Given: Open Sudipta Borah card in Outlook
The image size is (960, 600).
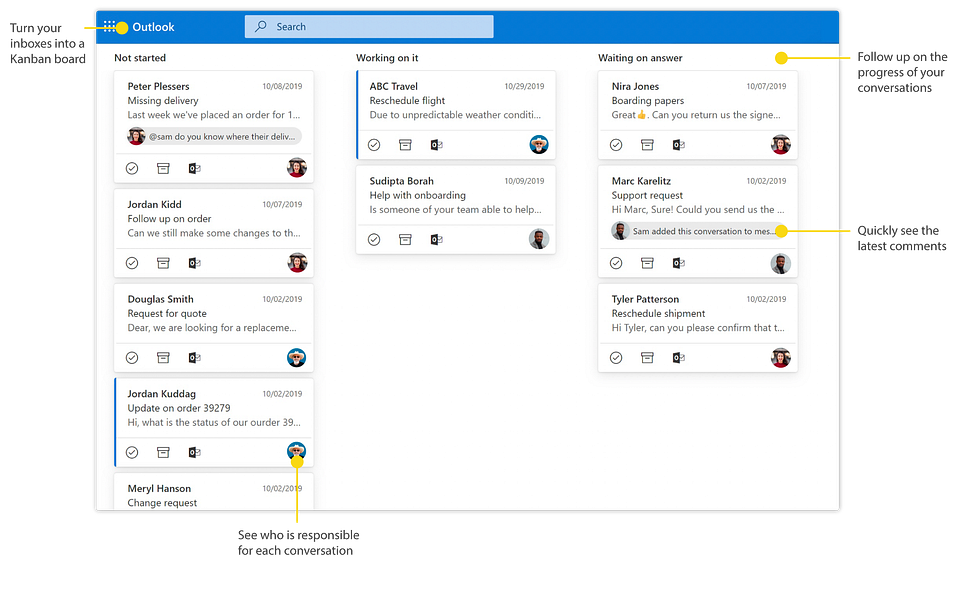Looking at the screenshot, I should [436, 239].
